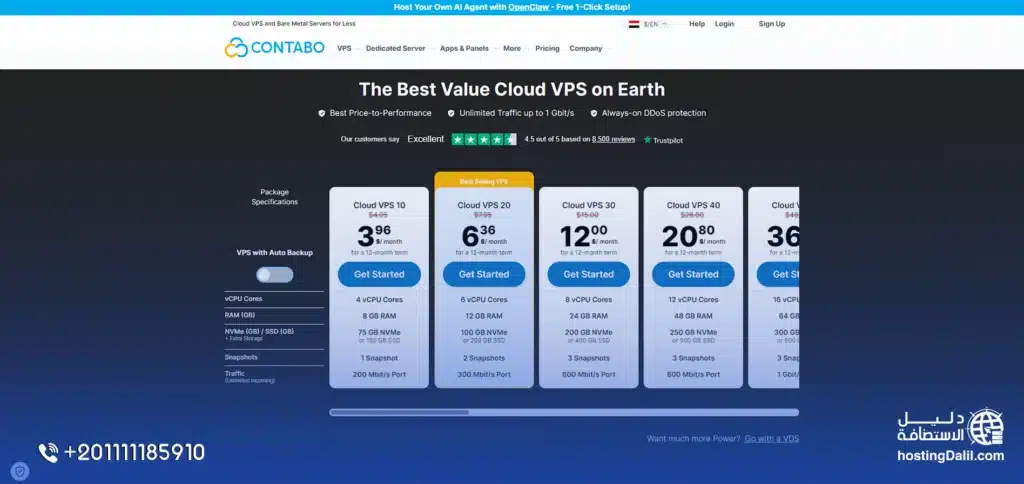Click shield icon beside Unlimited Traffic

[x=451, y=113]
